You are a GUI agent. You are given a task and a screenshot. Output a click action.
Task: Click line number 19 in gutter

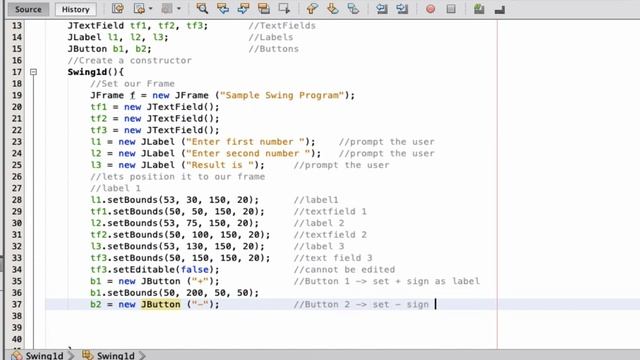16,95
